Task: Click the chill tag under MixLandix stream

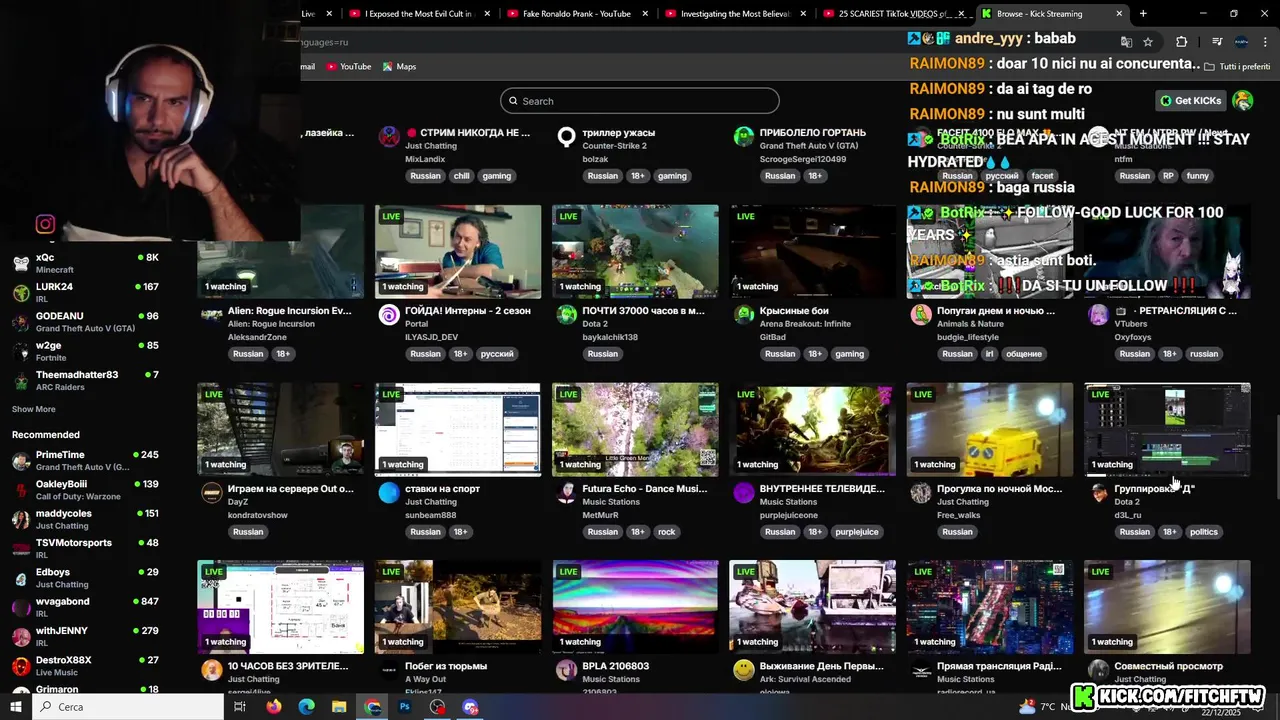Action: click(x=461, y=175)
